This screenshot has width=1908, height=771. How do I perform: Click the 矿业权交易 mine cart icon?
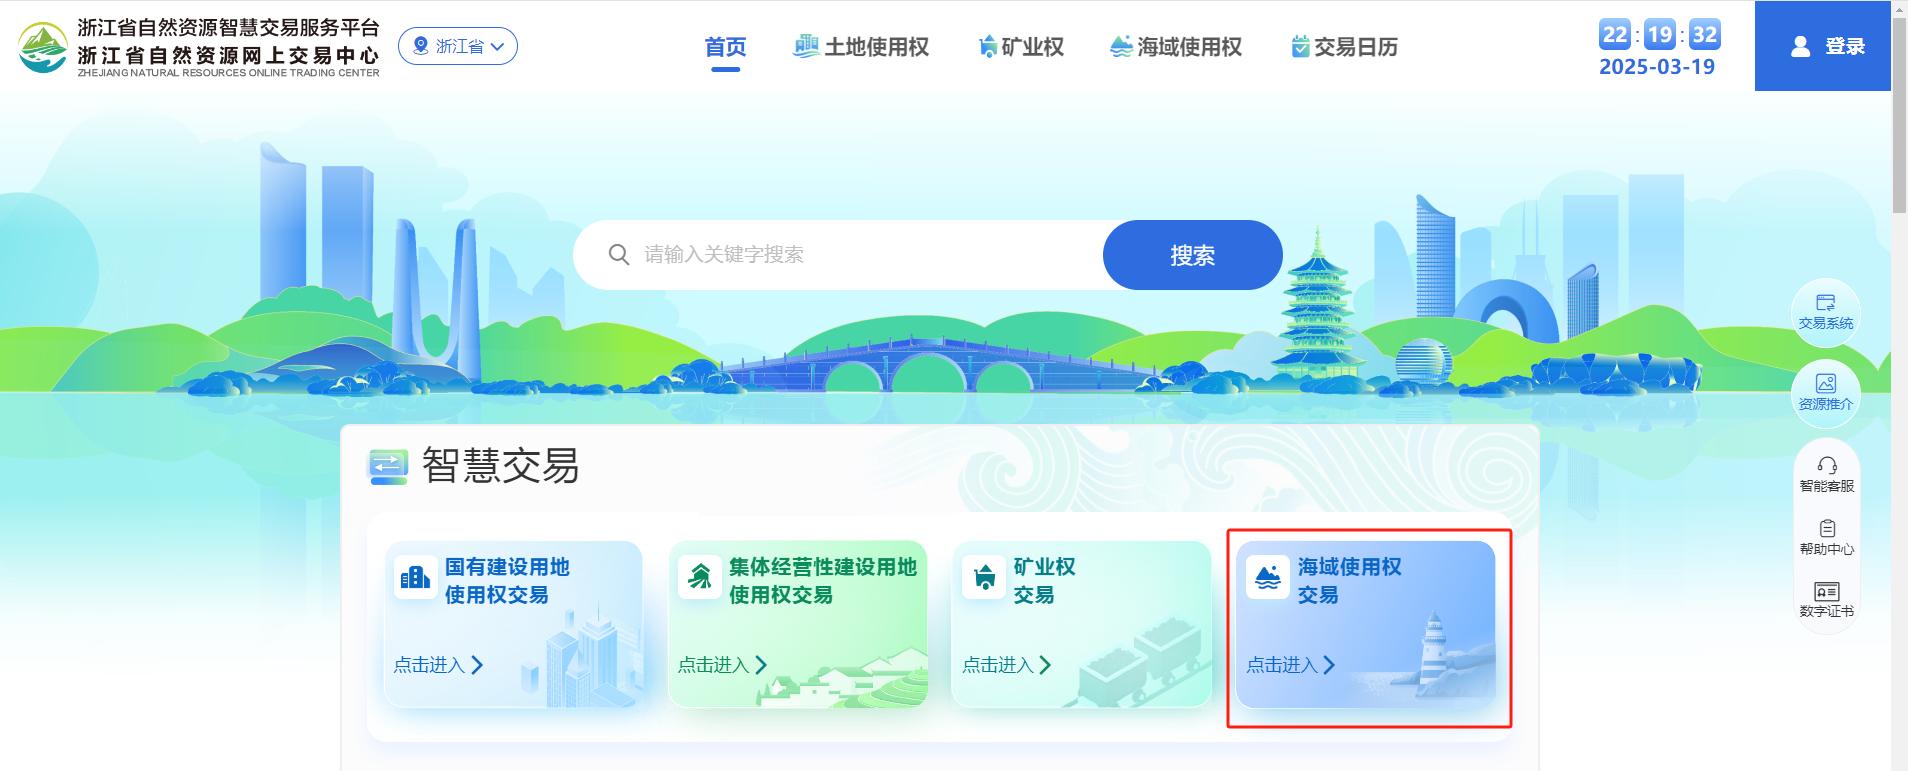[984, 577]
